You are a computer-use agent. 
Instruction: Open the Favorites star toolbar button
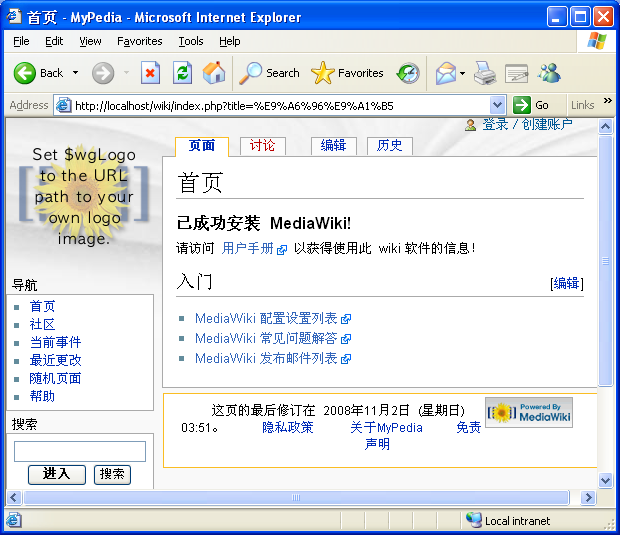347,73
